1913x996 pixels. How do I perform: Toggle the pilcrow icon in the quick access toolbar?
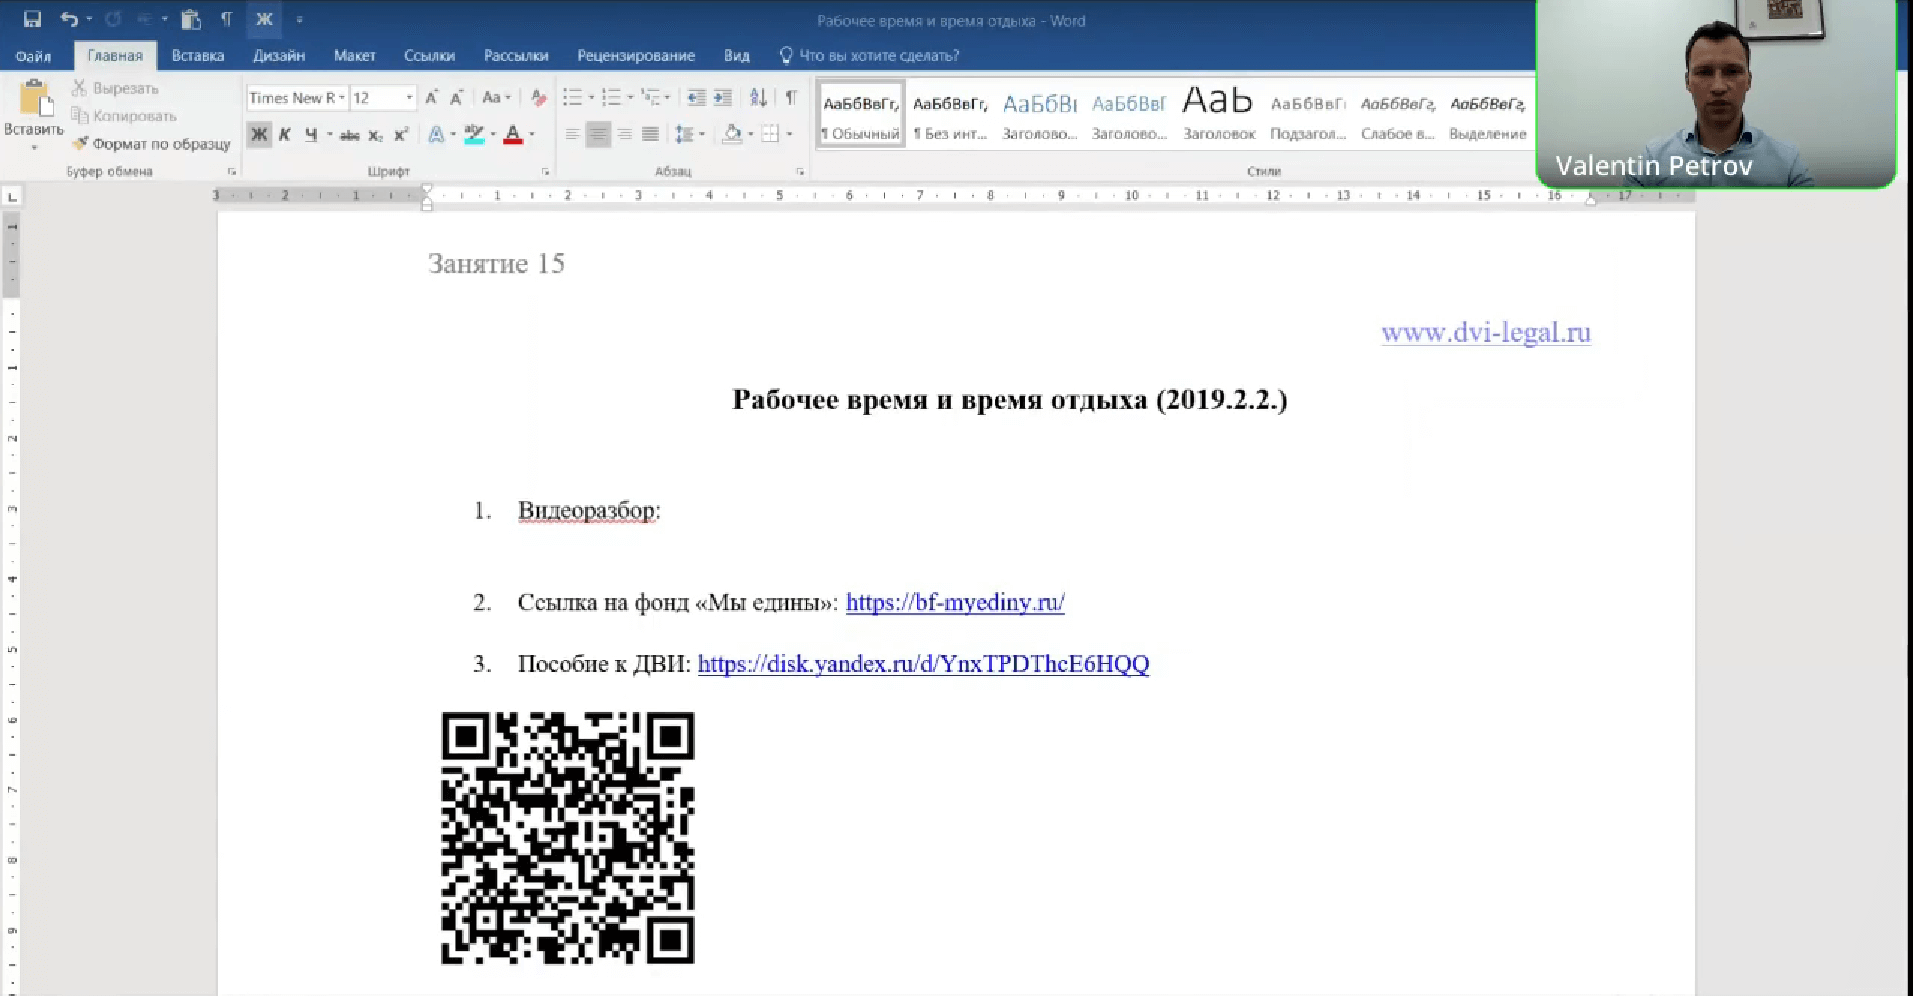tap(227, 19)
